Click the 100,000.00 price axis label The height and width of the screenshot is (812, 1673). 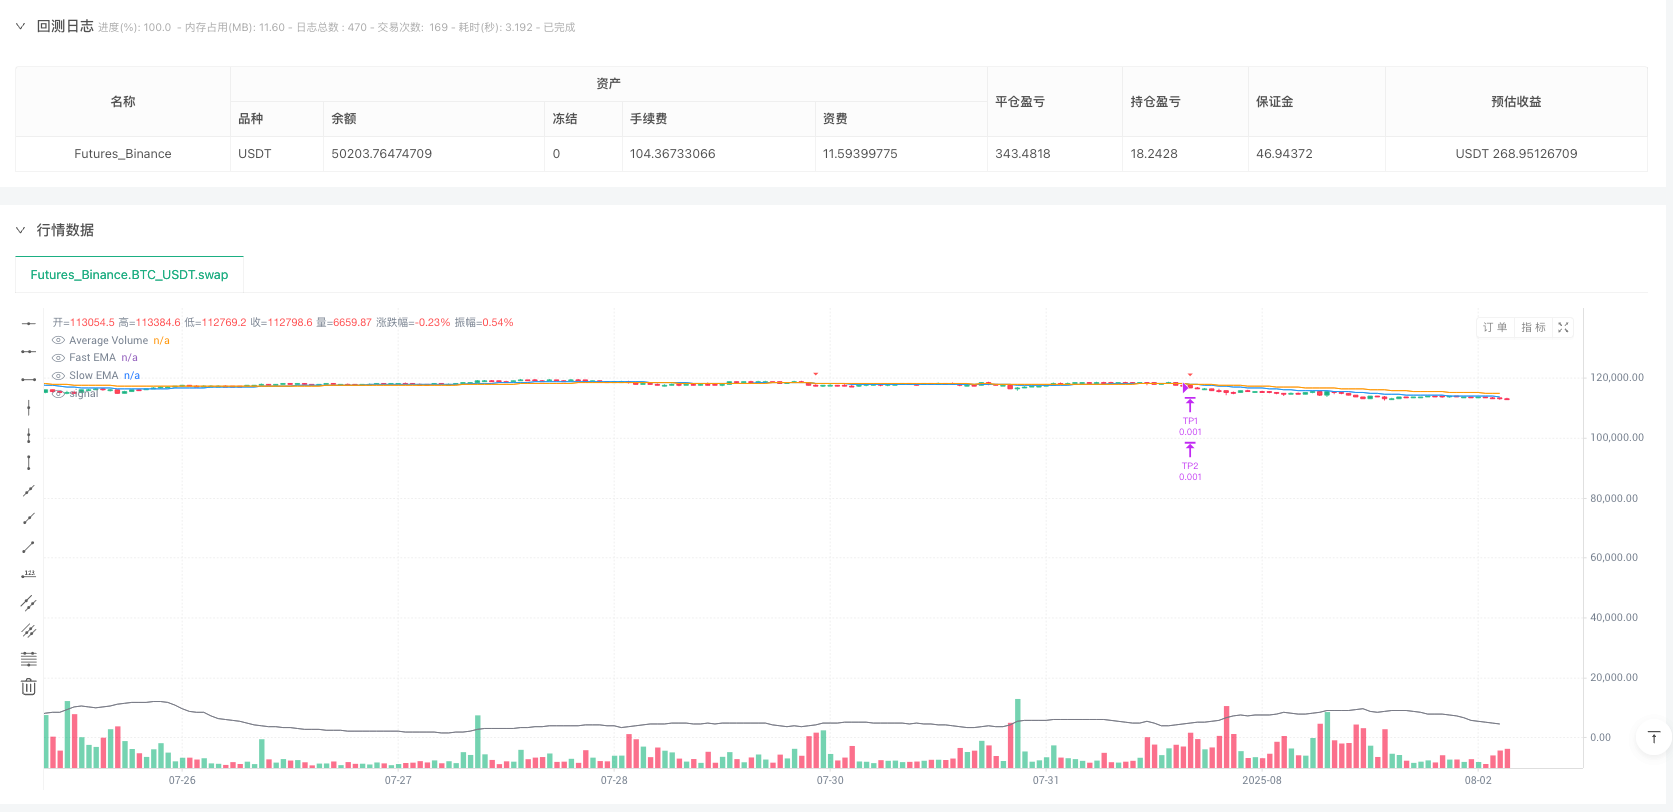coord(1617,438)
